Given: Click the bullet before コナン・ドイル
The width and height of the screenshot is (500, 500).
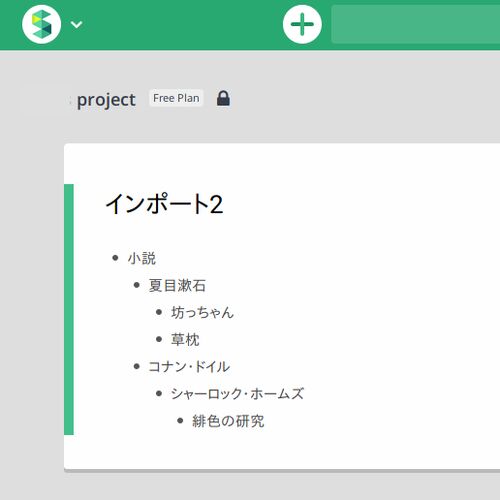Looking at the screenshot, I should click(x=136, y=366).
